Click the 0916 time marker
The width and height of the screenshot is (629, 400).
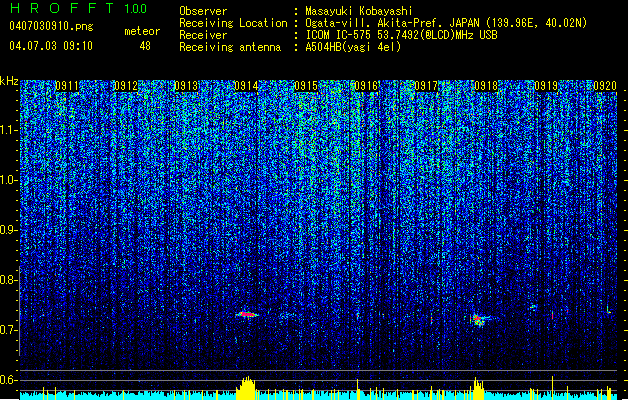[366, 86]
